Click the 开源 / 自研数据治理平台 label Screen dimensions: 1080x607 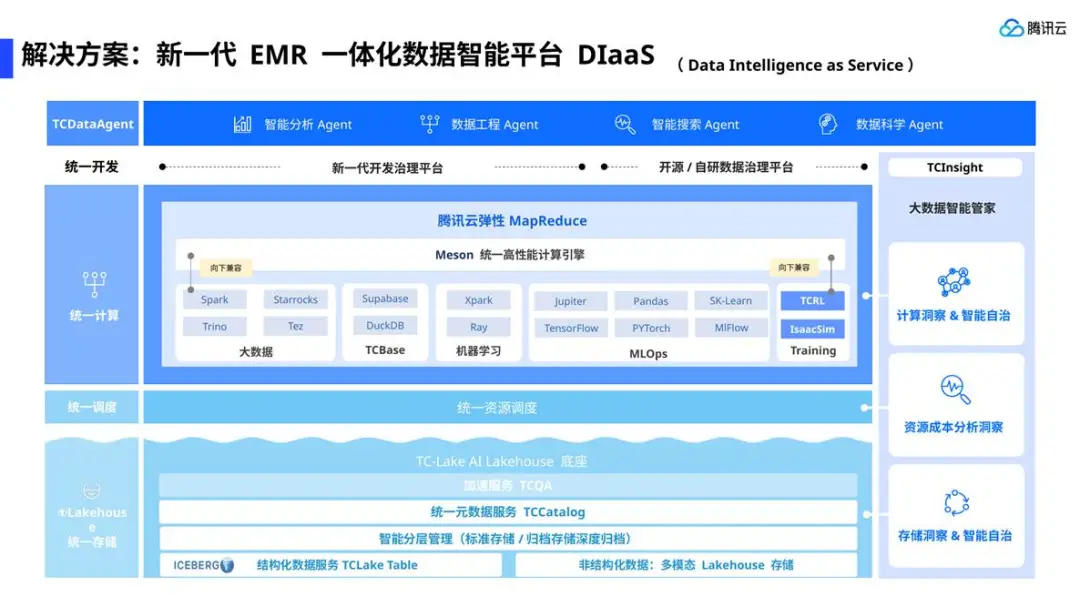[x=726, y=167]
